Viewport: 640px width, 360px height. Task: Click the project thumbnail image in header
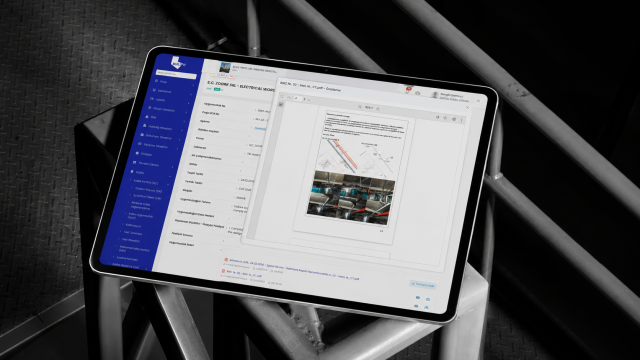[224, 67]
